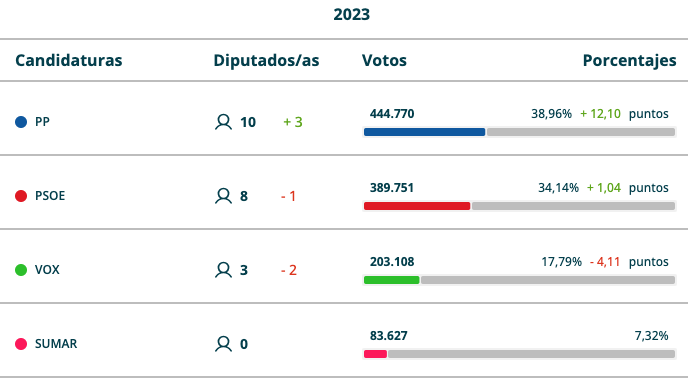Click the Votos column header
This screenshot has width=688, height=384.
pyautogui.click(x=384, y=60)
